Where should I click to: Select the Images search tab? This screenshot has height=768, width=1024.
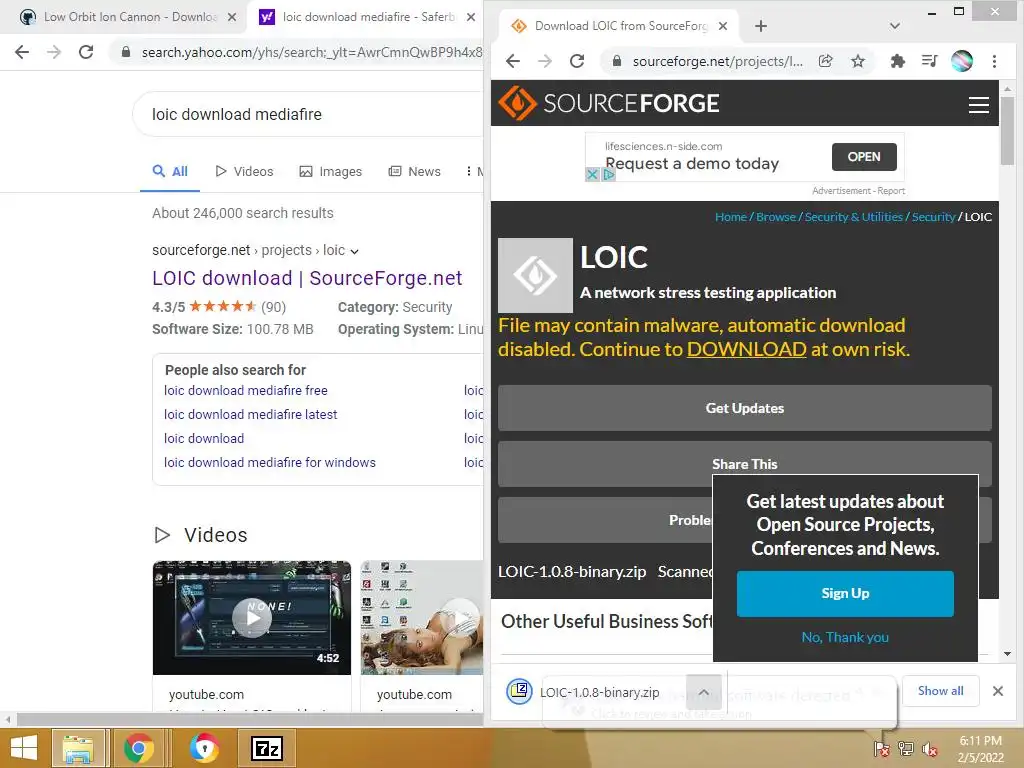pyautogui.click(x=330, y=172)
